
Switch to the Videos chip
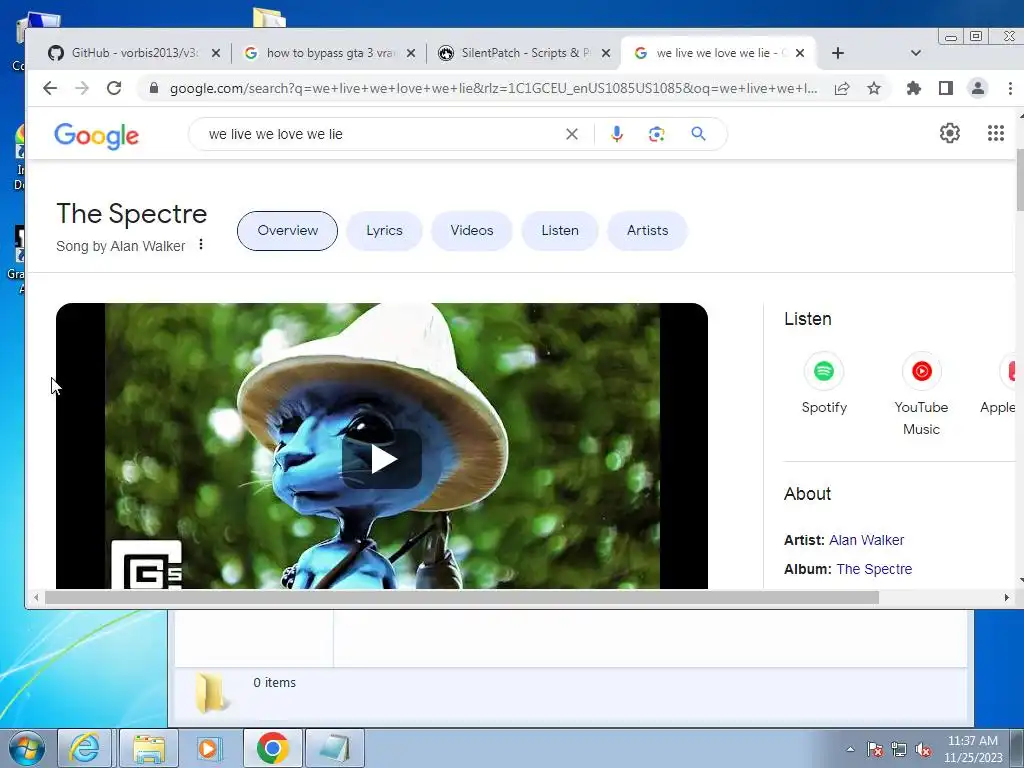click(472, 231)
